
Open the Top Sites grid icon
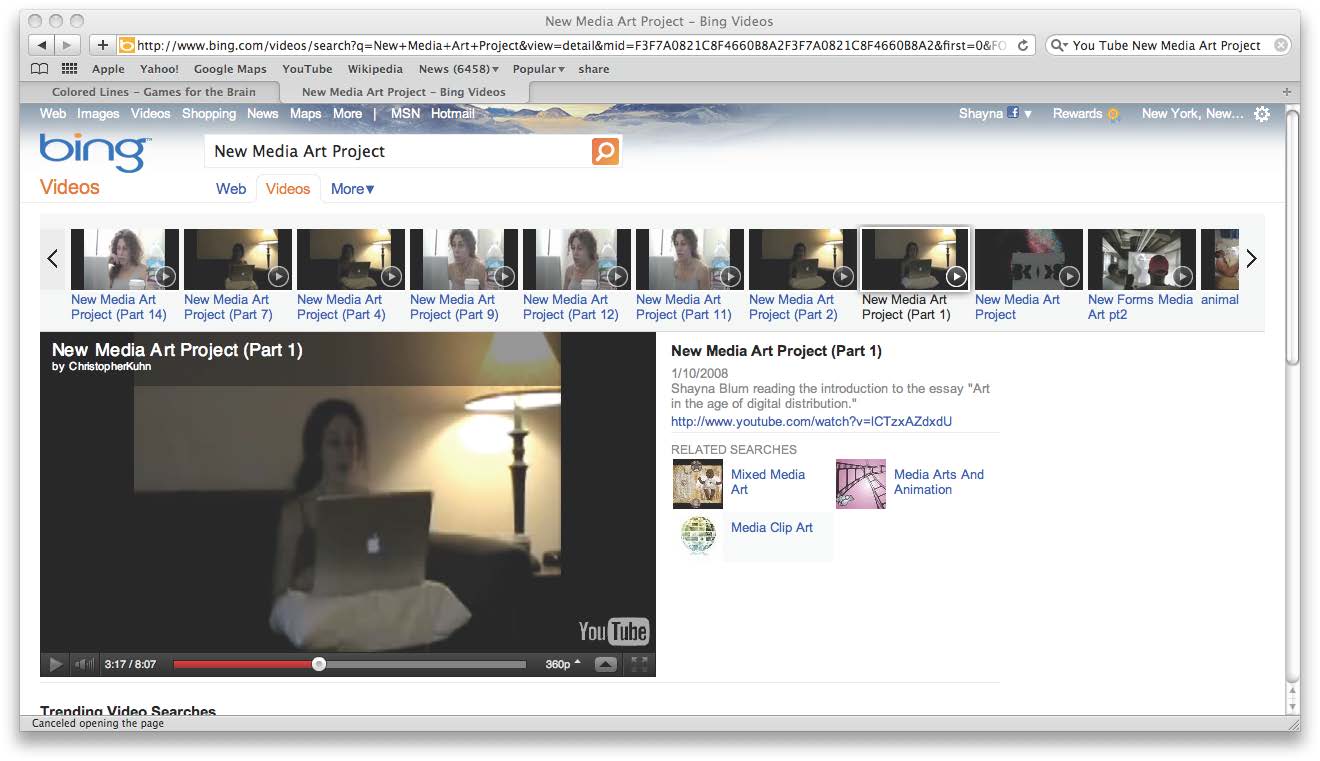click(x=69, y=69)
